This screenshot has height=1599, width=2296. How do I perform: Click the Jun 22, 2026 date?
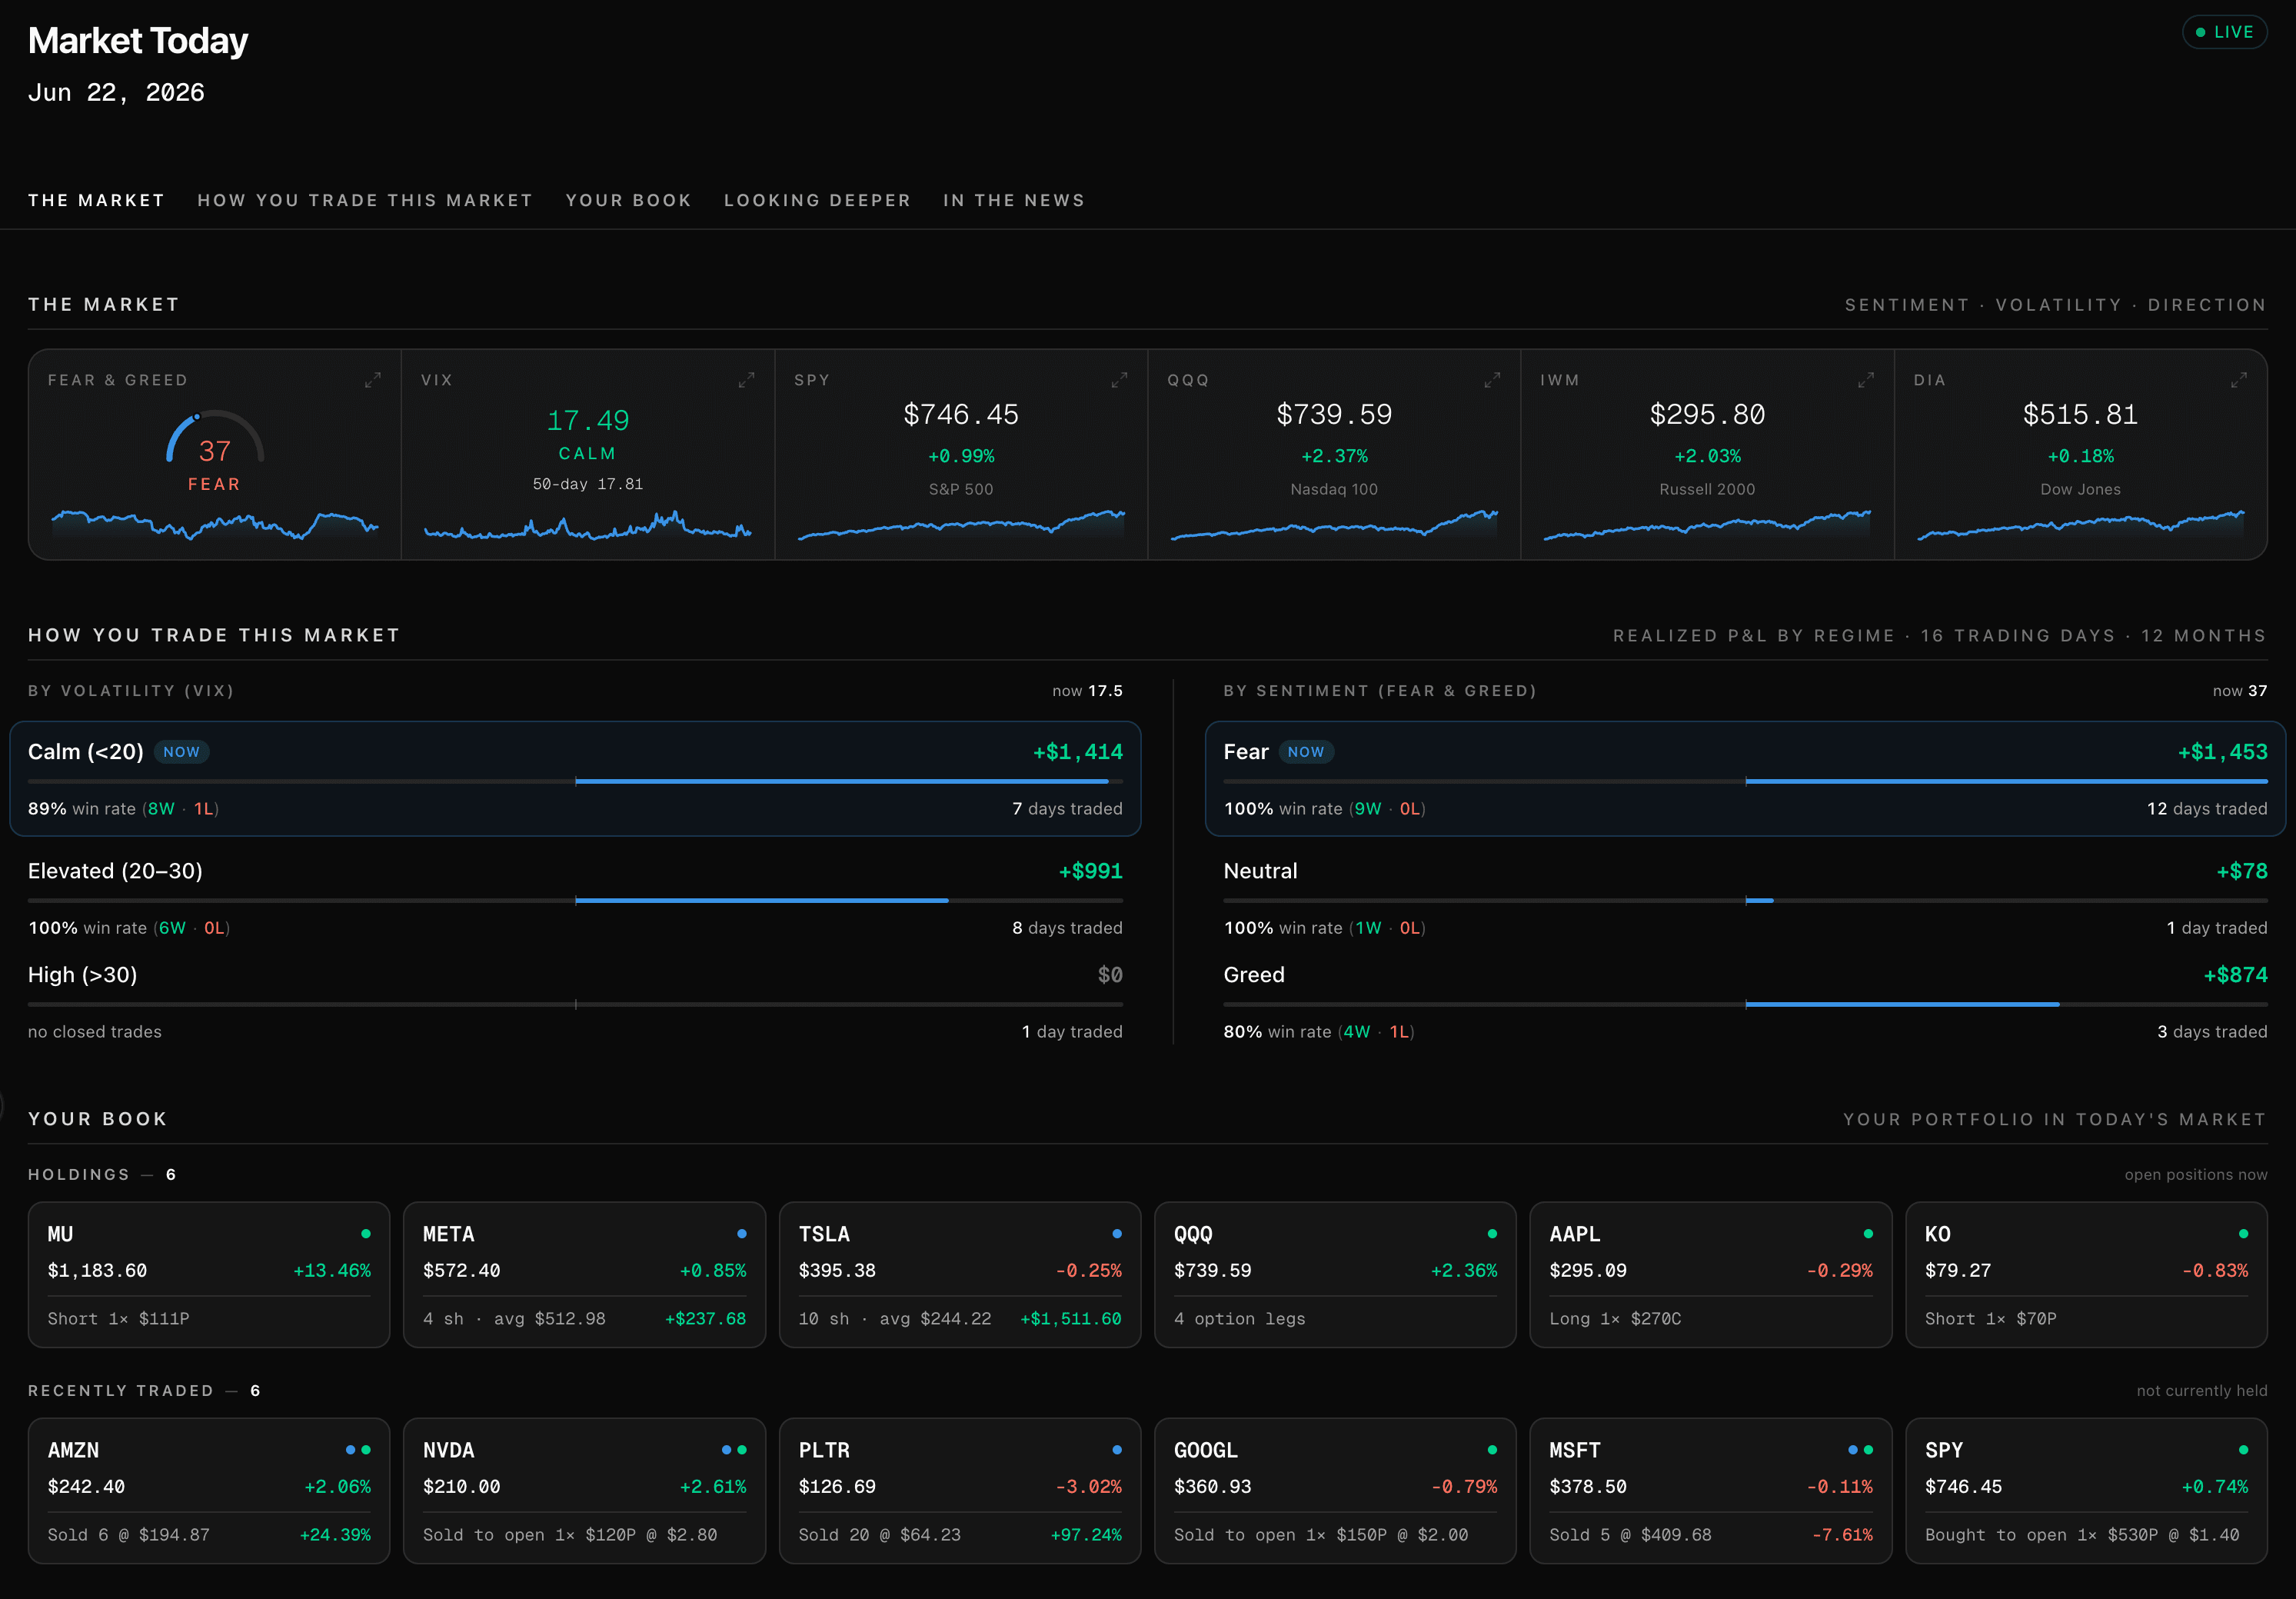point(116,93)
